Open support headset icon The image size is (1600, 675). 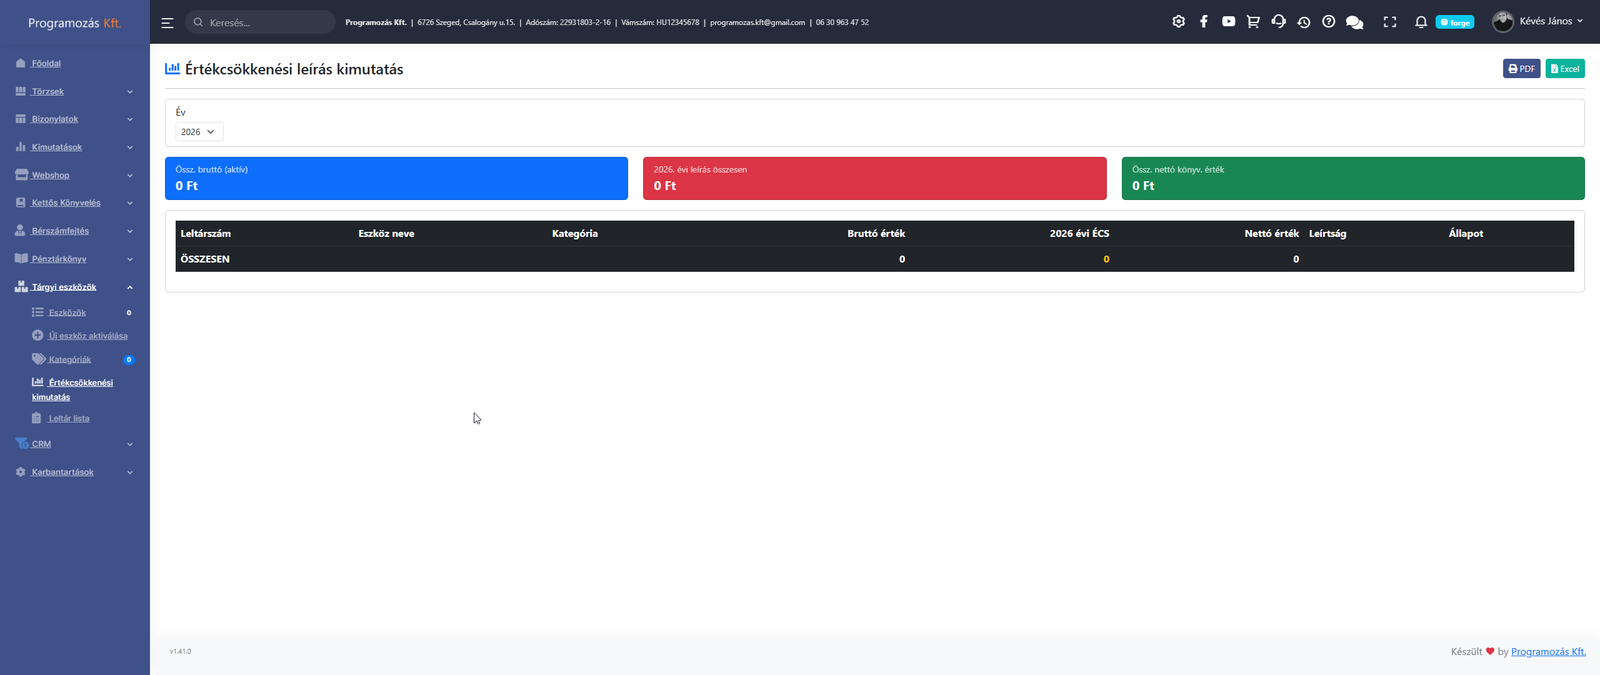pyautogui.click(x=1278, y=21)
